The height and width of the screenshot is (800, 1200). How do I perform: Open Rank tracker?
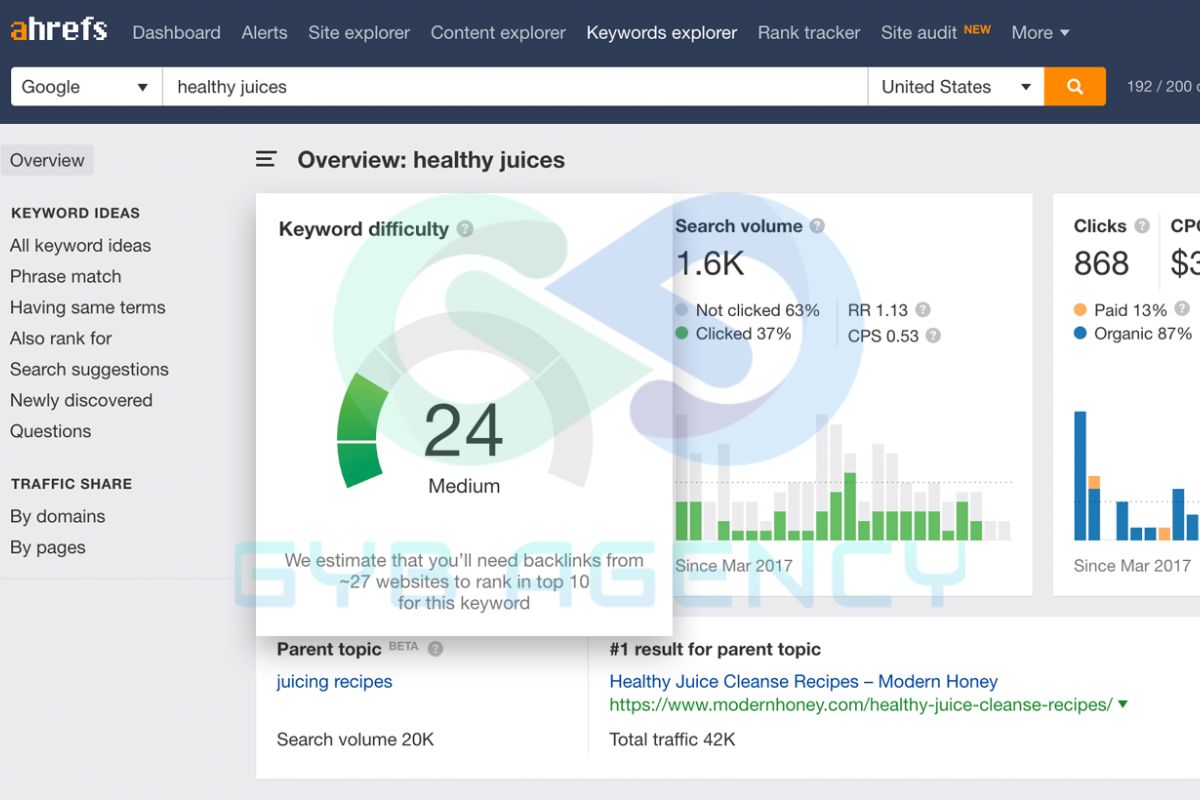tap(809, 32)
